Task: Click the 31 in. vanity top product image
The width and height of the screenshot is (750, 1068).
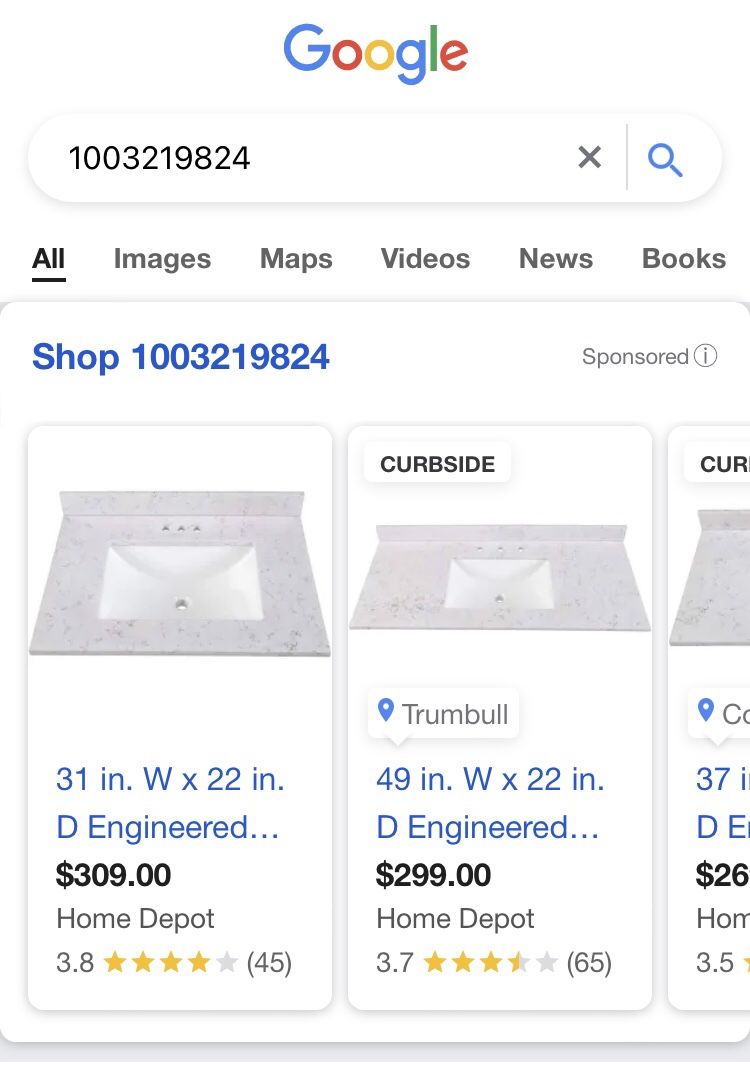Action: click(x=180, y=572)
